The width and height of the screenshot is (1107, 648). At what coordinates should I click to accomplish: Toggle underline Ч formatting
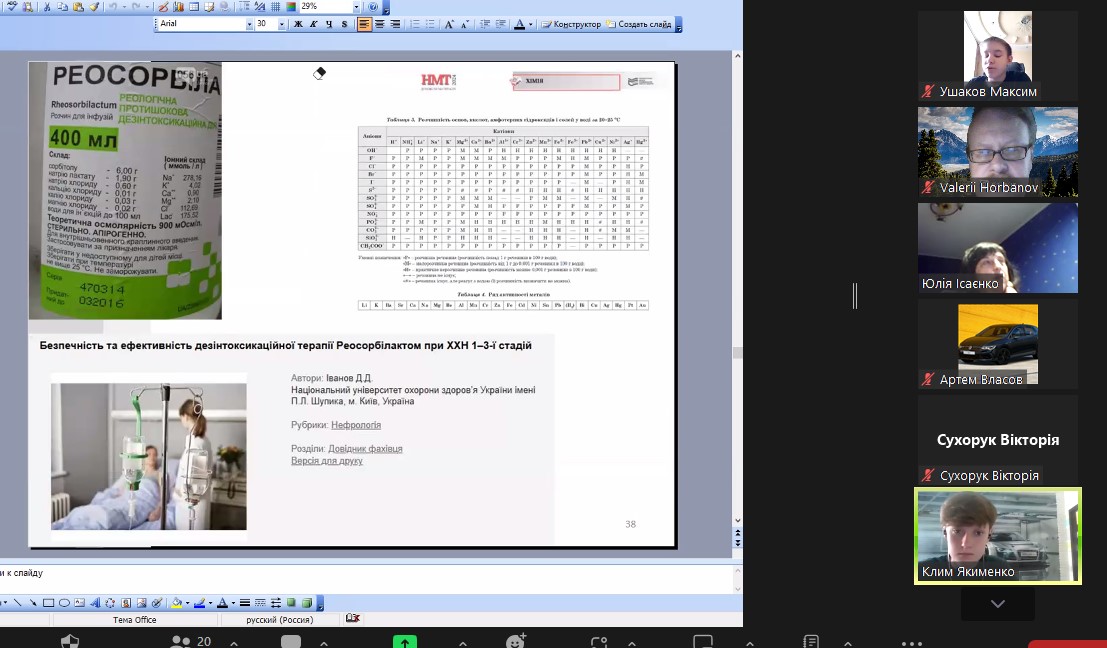pyautogui.click(x=329, y=24)
